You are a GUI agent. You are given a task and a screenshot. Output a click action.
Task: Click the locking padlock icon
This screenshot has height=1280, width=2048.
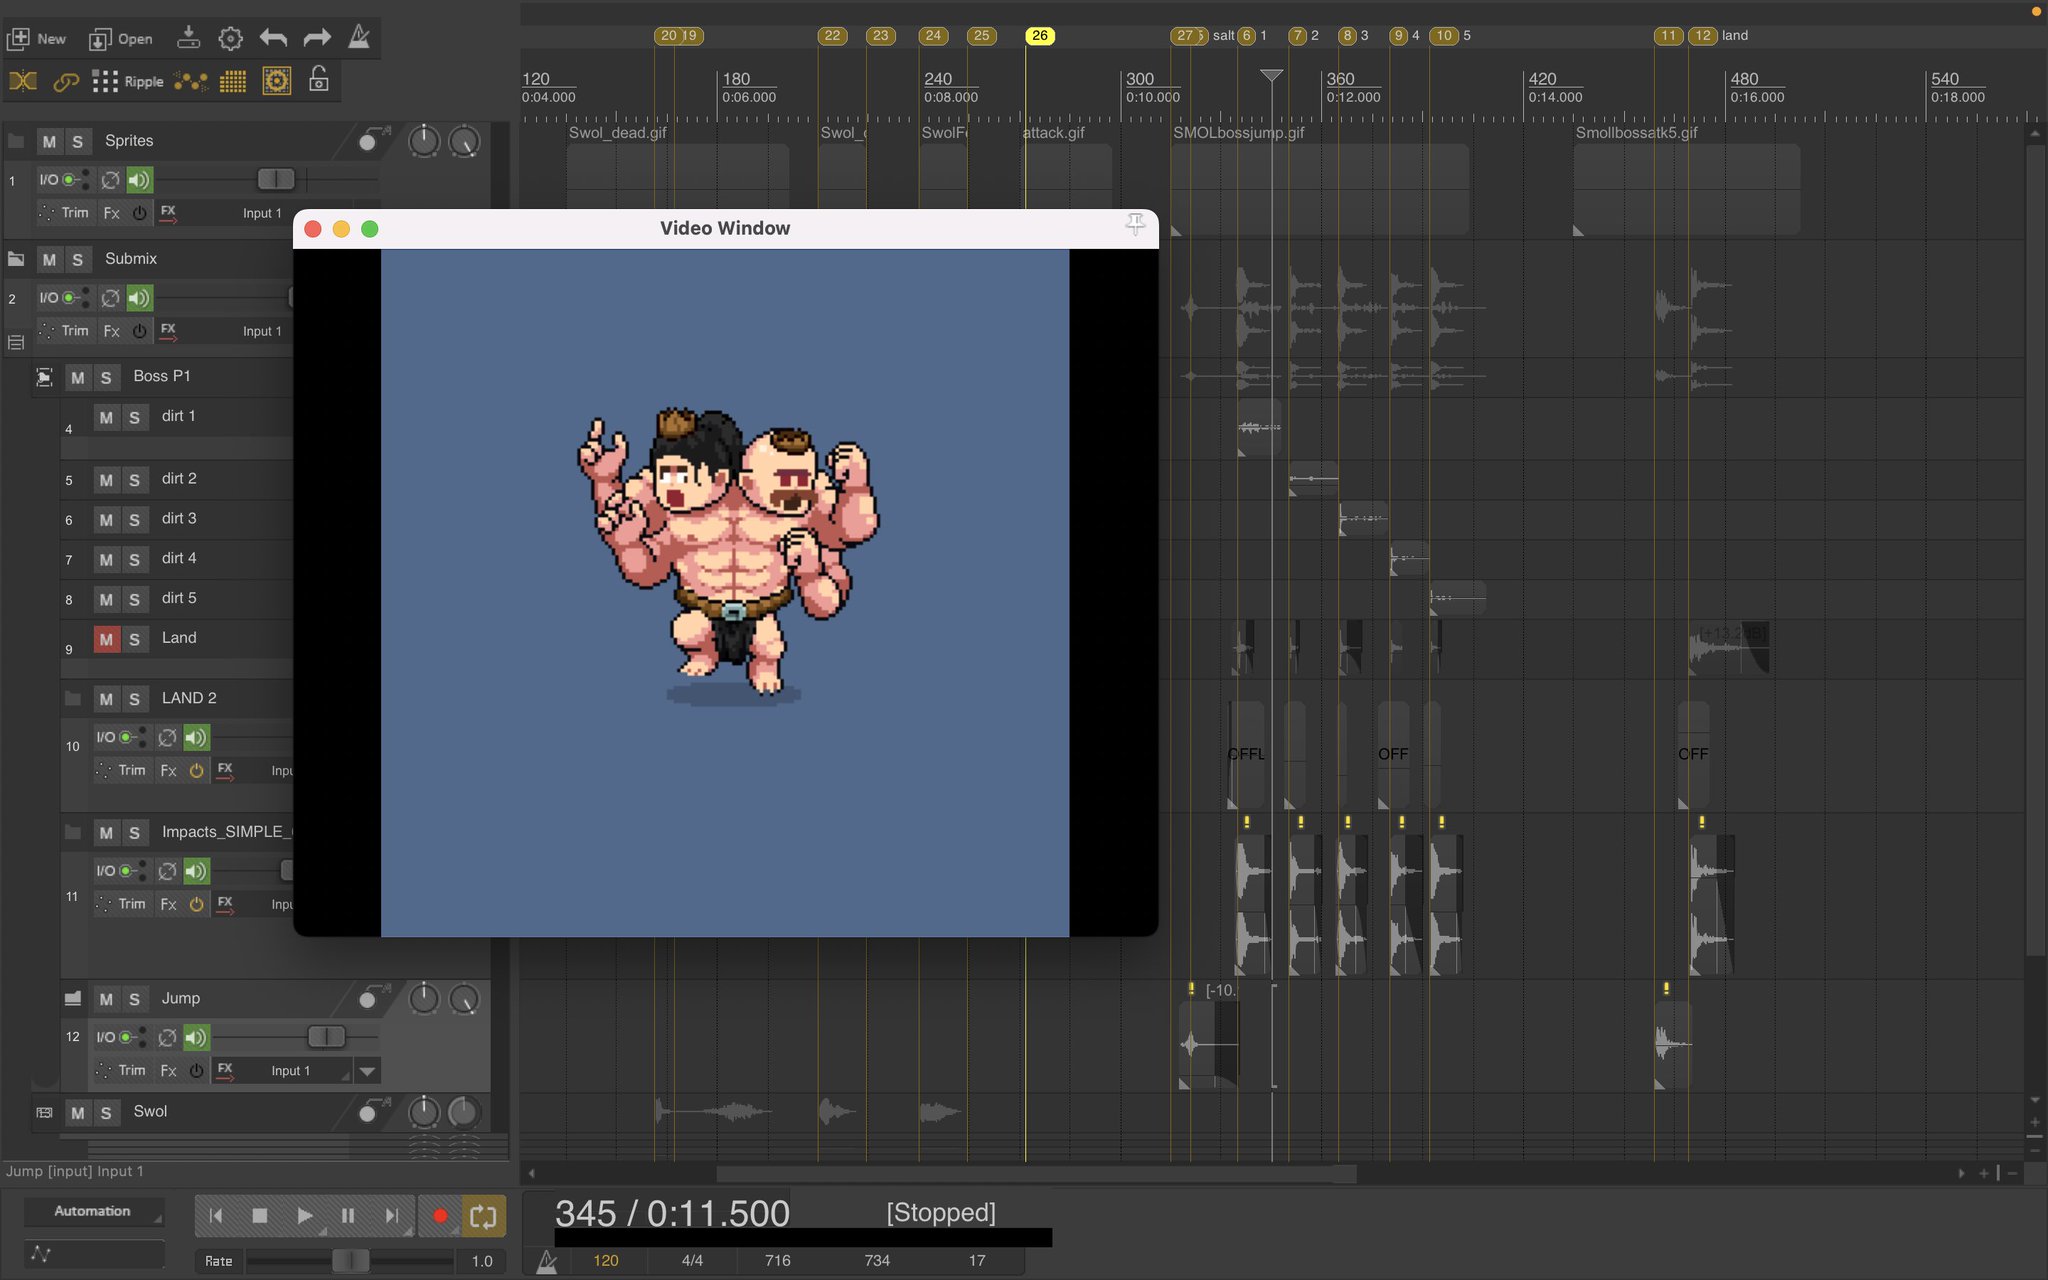tap(318, 80)
